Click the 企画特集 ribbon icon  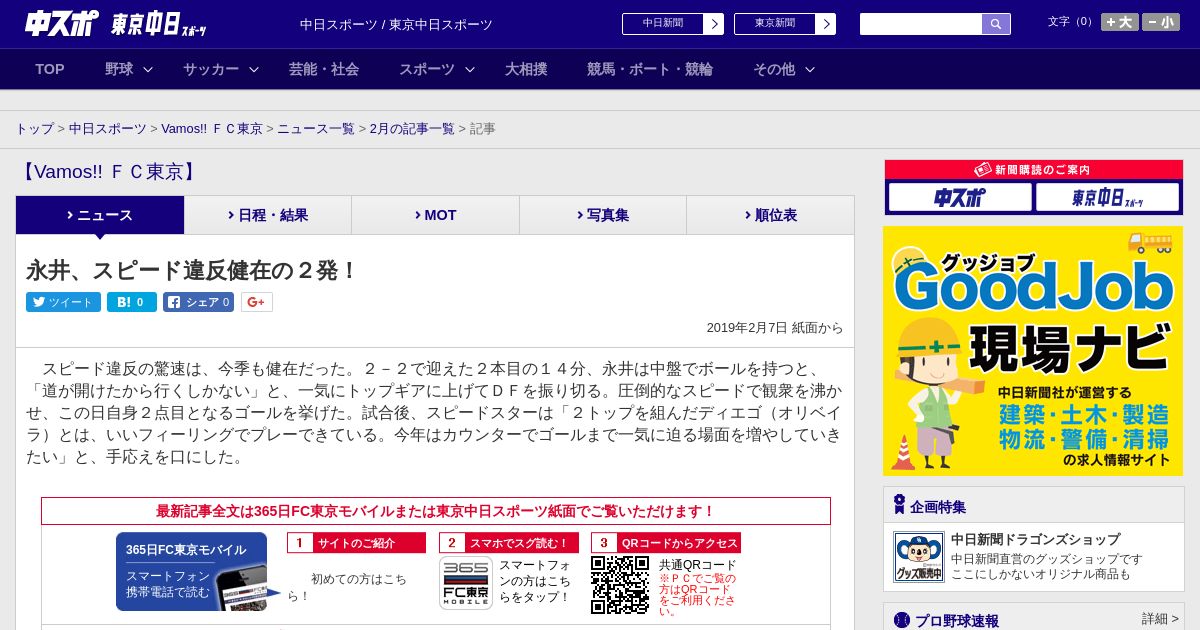[x=900, y=505]
